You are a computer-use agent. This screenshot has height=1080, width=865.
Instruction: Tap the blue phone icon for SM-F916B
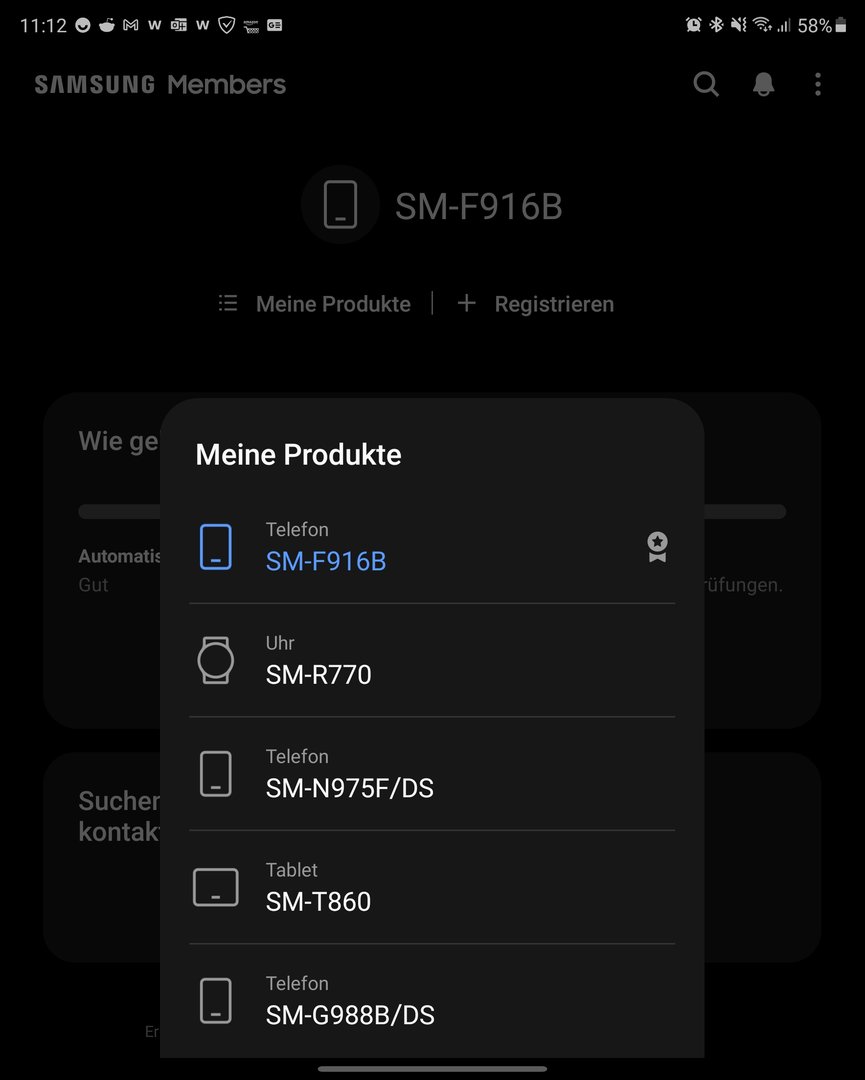click(216, 547)
